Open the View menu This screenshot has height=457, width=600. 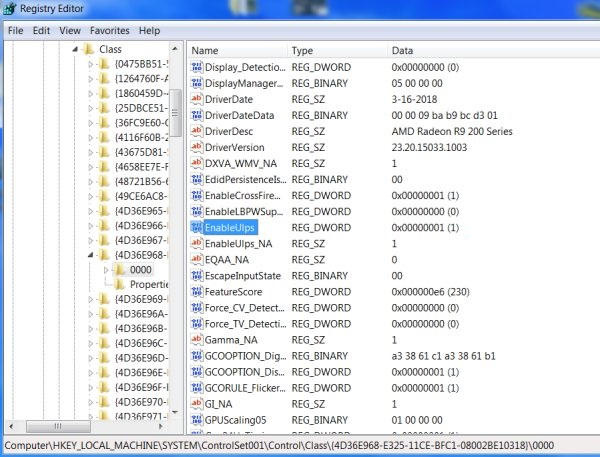tap(70, 31)
